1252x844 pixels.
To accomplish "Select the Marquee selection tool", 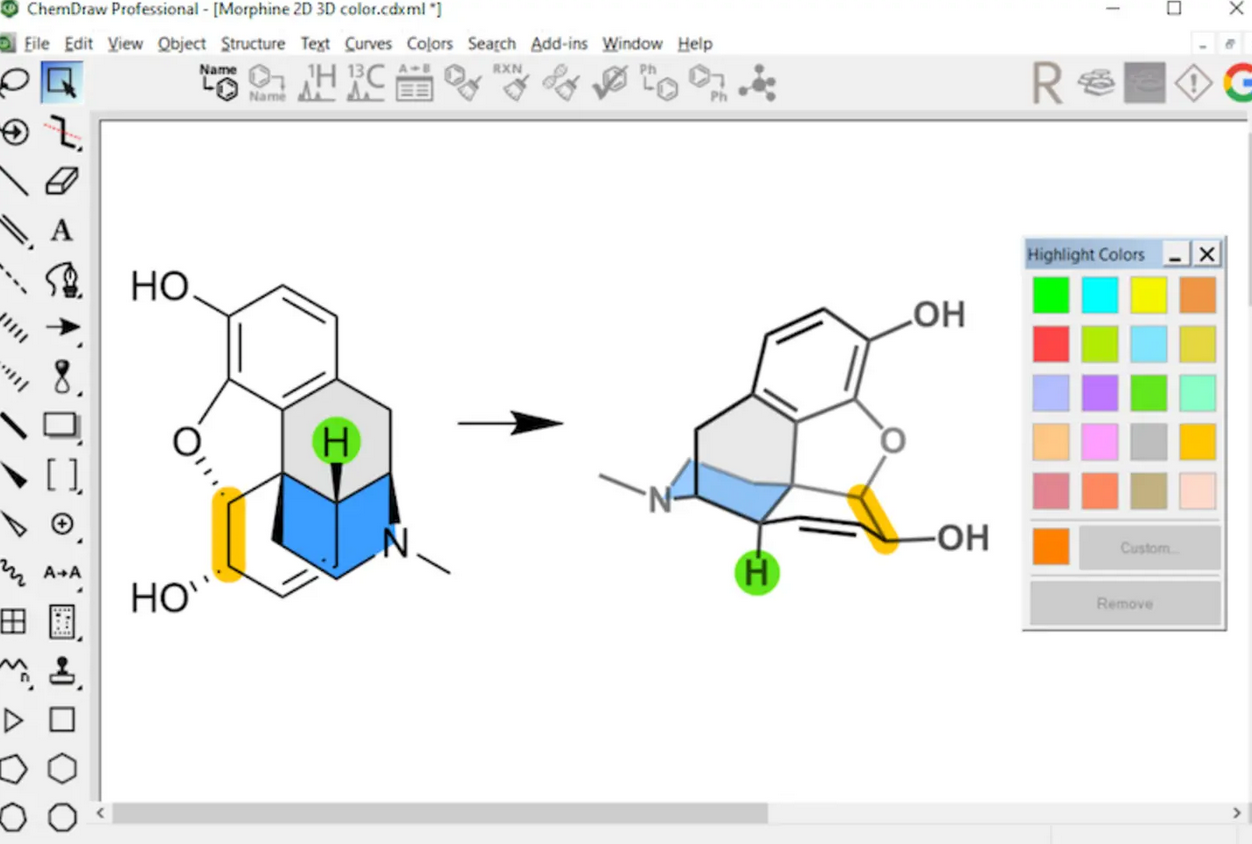I will [62, 83].
